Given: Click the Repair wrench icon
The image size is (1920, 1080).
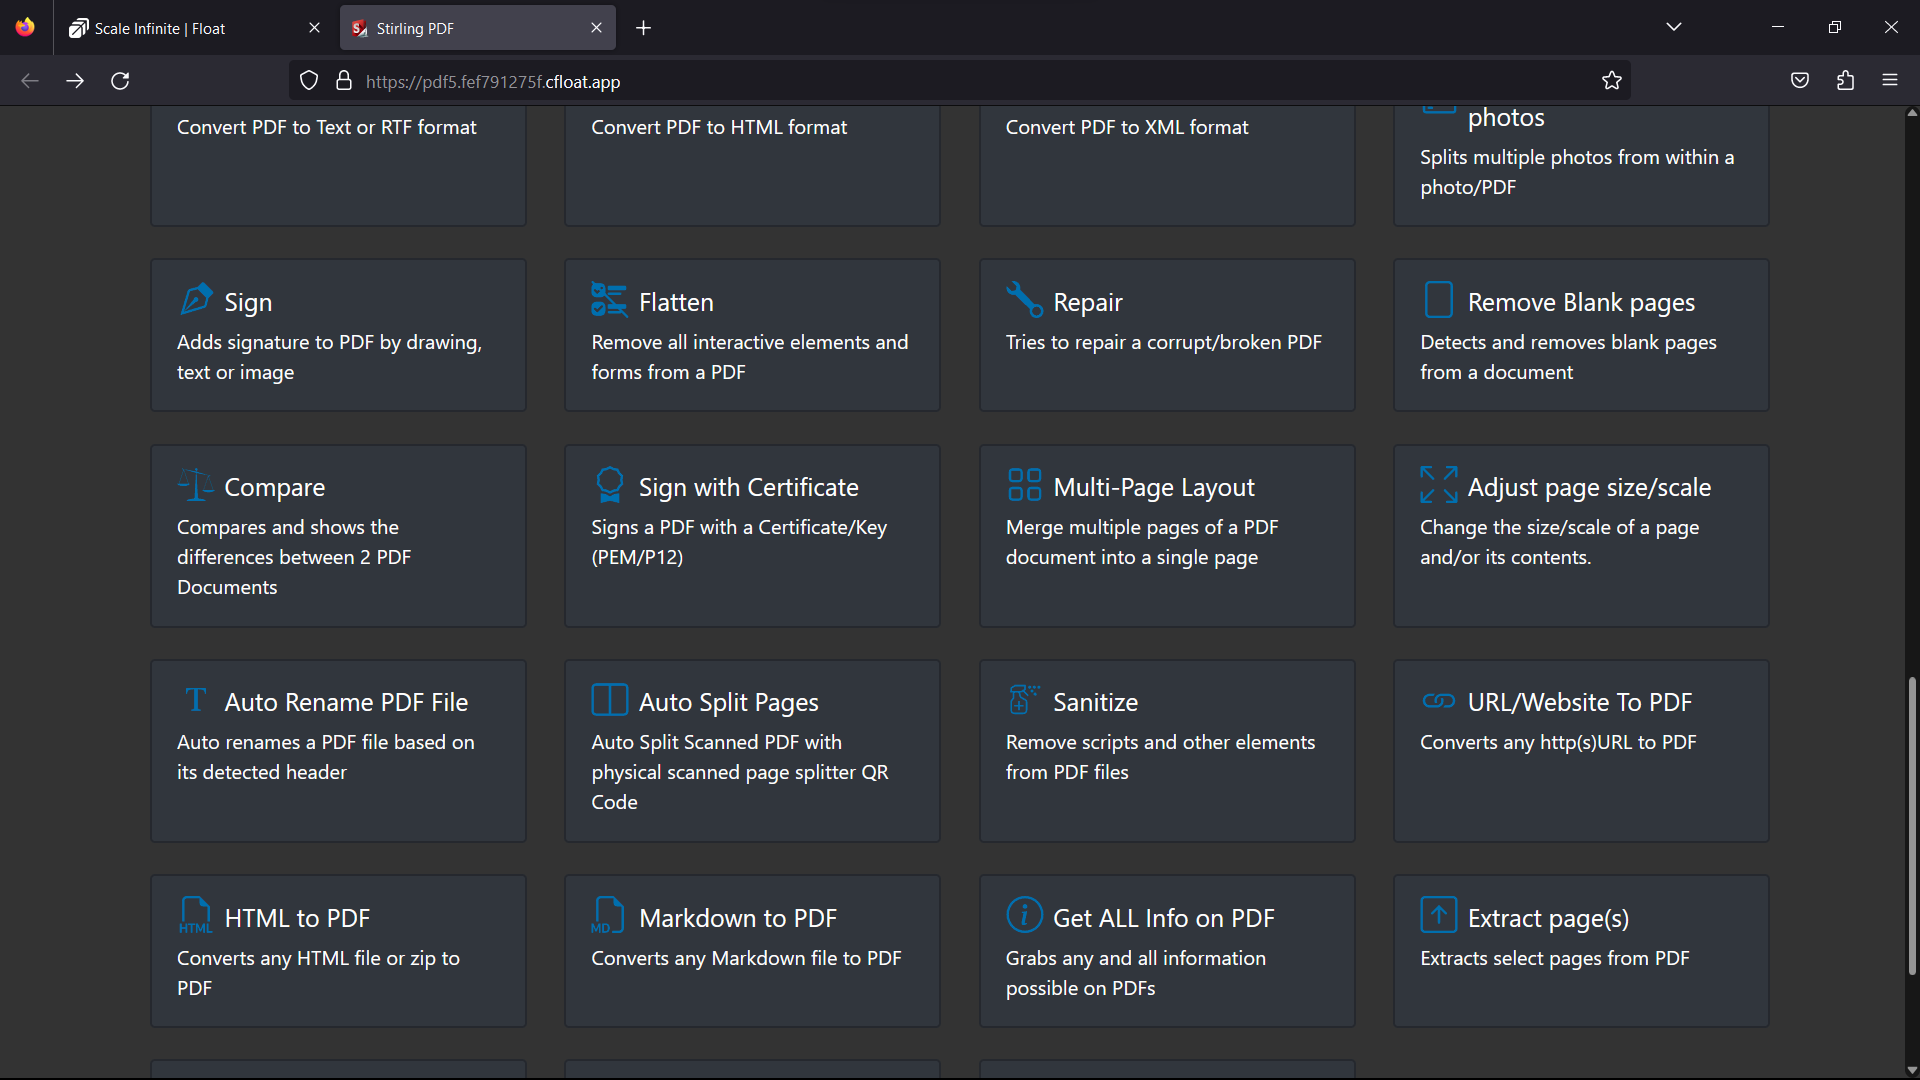Looking at the screenshot, I should pos(1024,299).
